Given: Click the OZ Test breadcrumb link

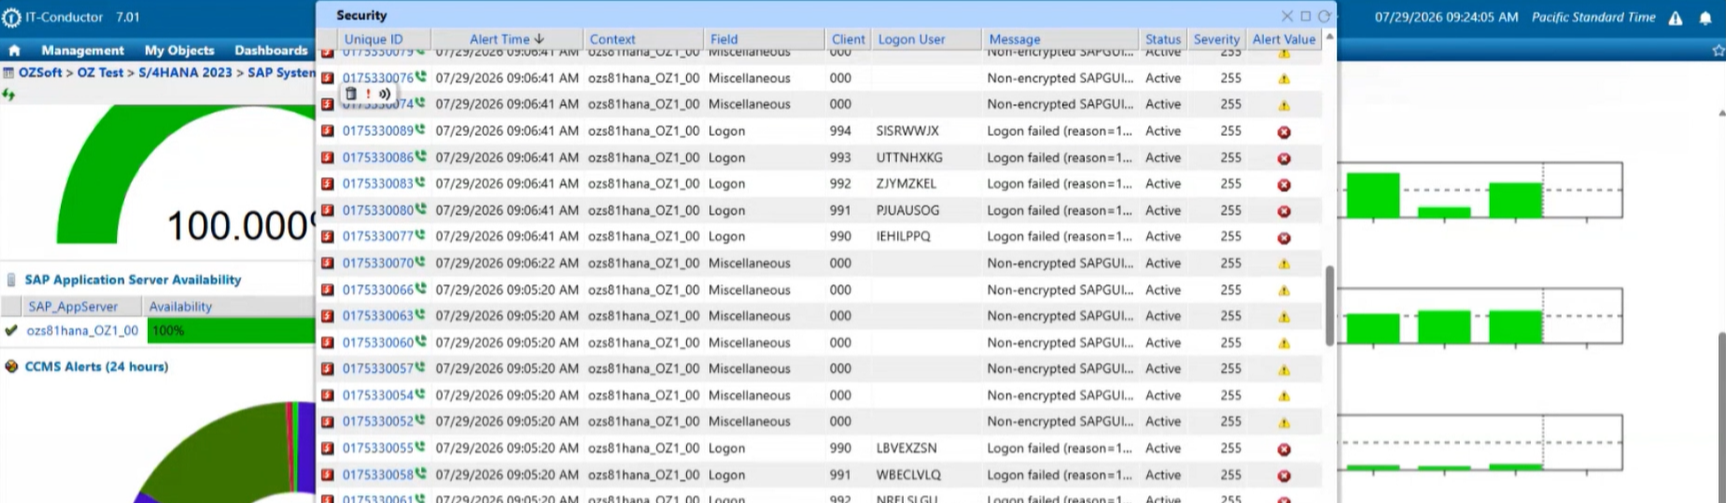Looking at the screenshot, I should tap(100, 72).
